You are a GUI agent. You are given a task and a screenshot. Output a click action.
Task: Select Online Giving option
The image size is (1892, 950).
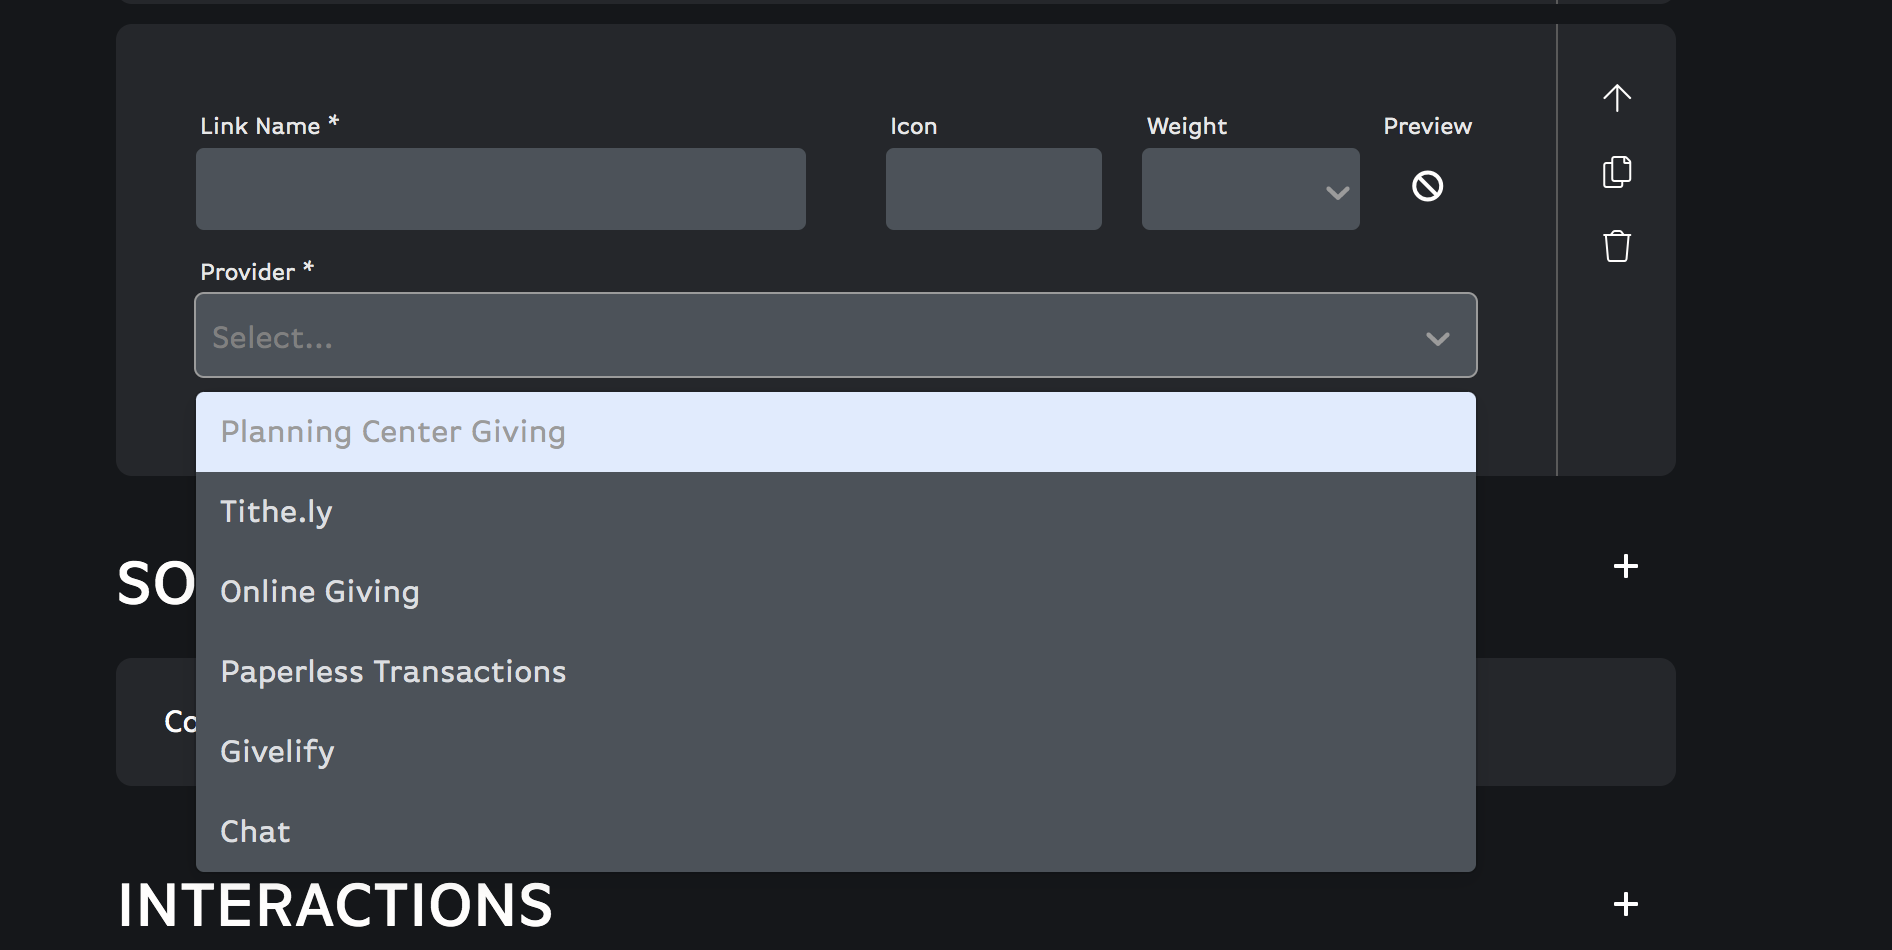[836, 592]
